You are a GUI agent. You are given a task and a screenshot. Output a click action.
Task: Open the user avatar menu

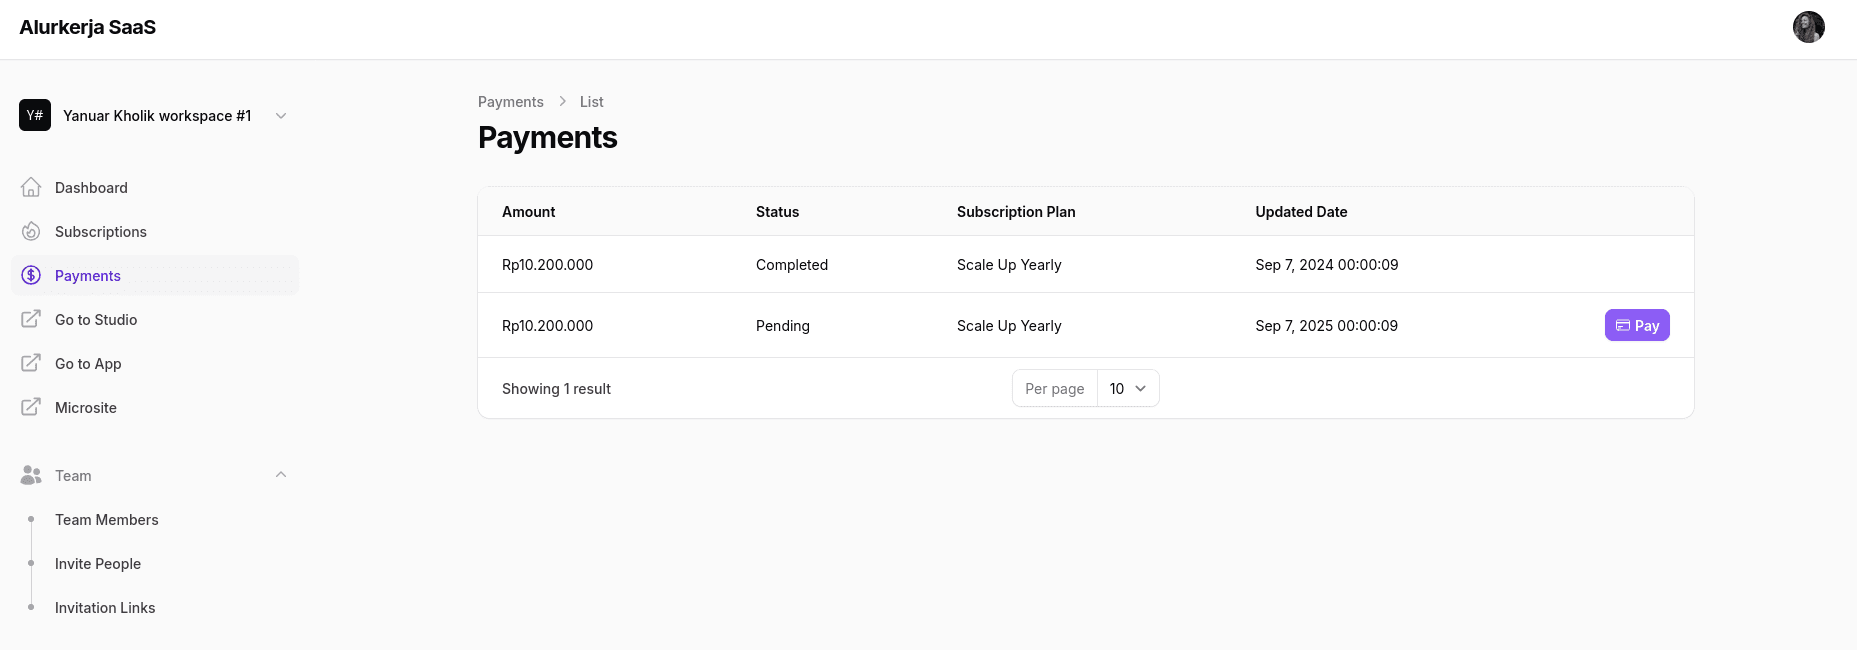tap(1808, 27)
